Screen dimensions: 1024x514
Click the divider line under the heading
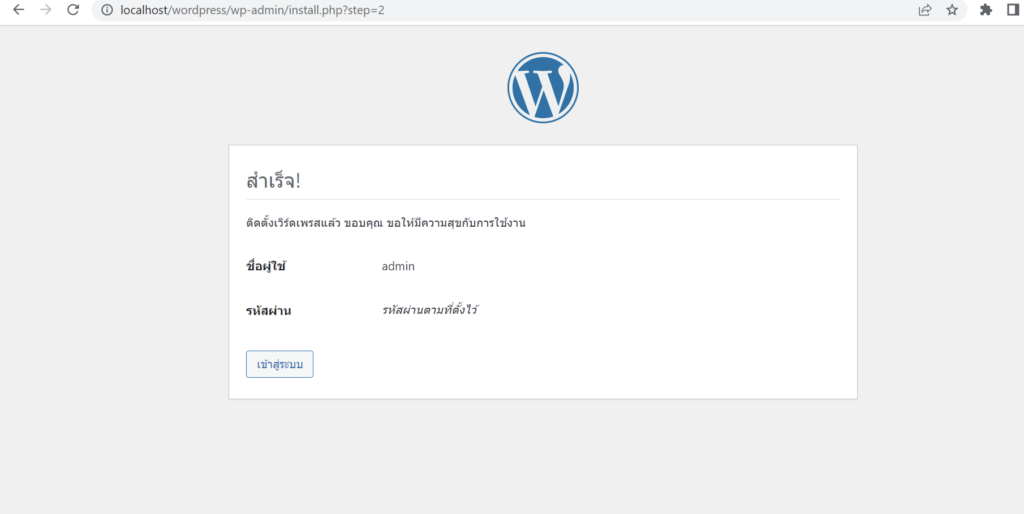[x=543, y=199]
